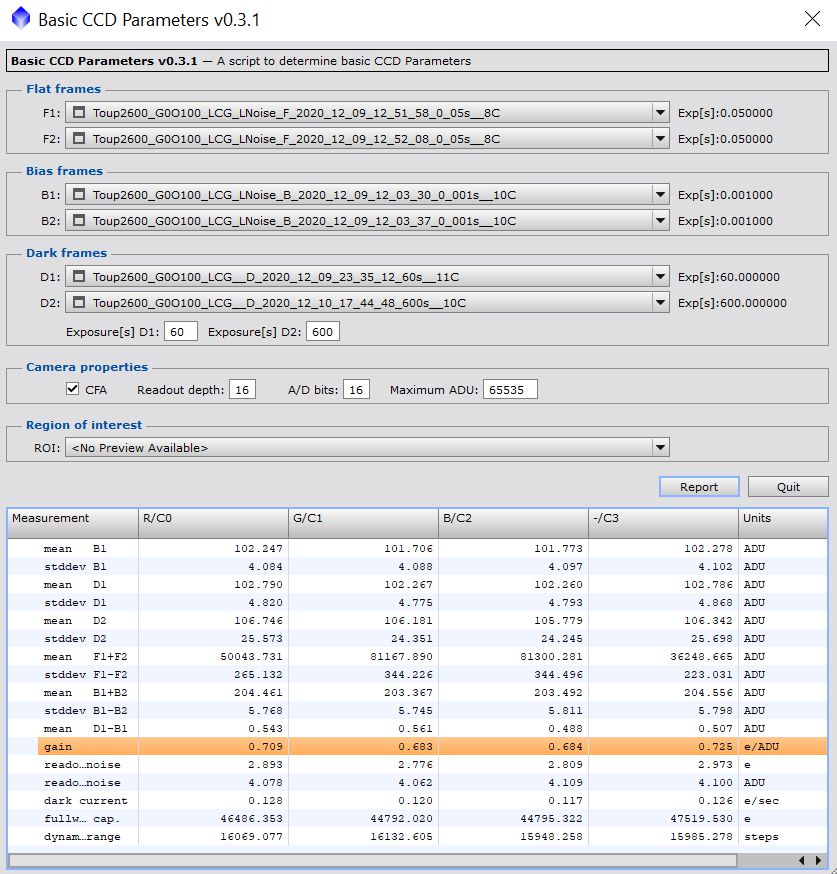The height and width of the screenshot is (874, 837).
Task: Click the Exposure[s] D1 input field
Action: [x=181, y=332]
